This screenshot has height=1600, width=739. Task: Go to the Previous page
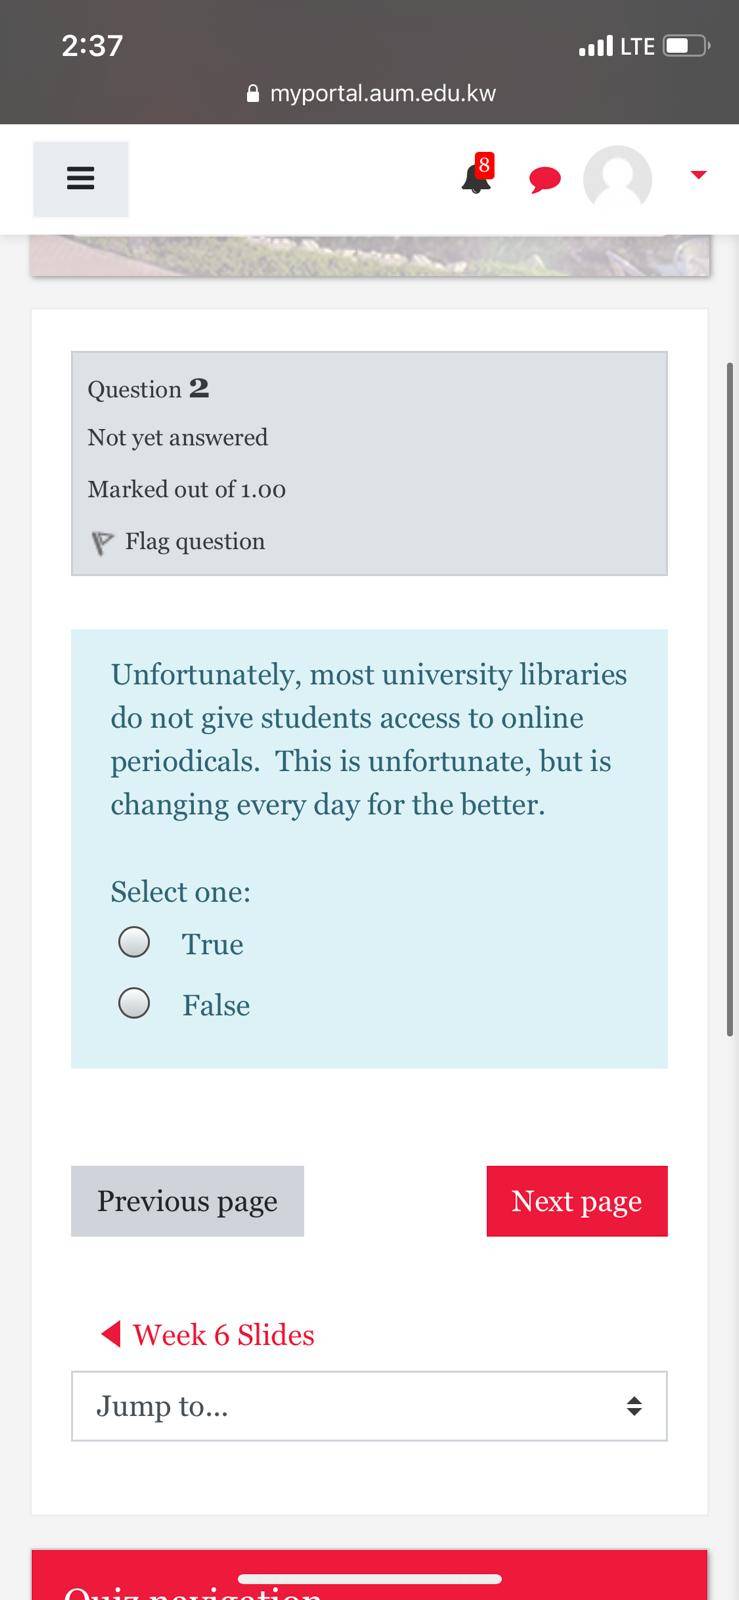pos(187,1201)
